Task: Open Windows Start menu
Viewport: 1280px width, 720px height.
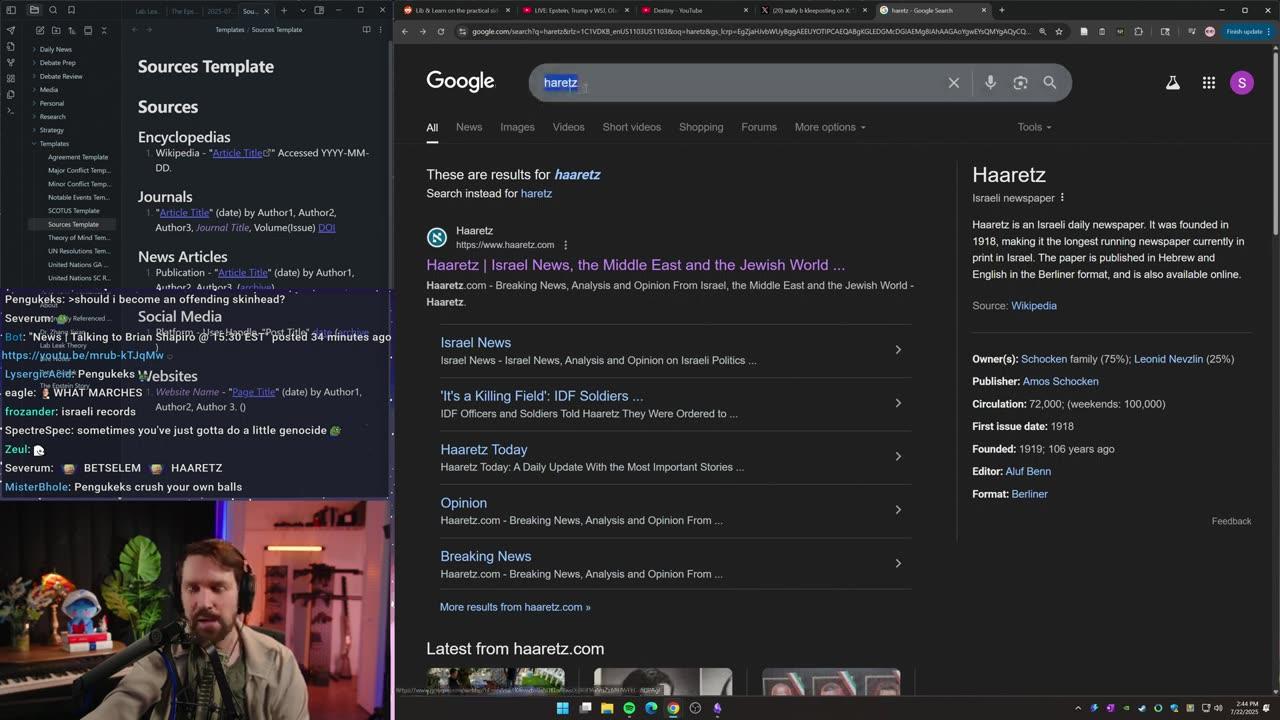Action: pos(562,708)
